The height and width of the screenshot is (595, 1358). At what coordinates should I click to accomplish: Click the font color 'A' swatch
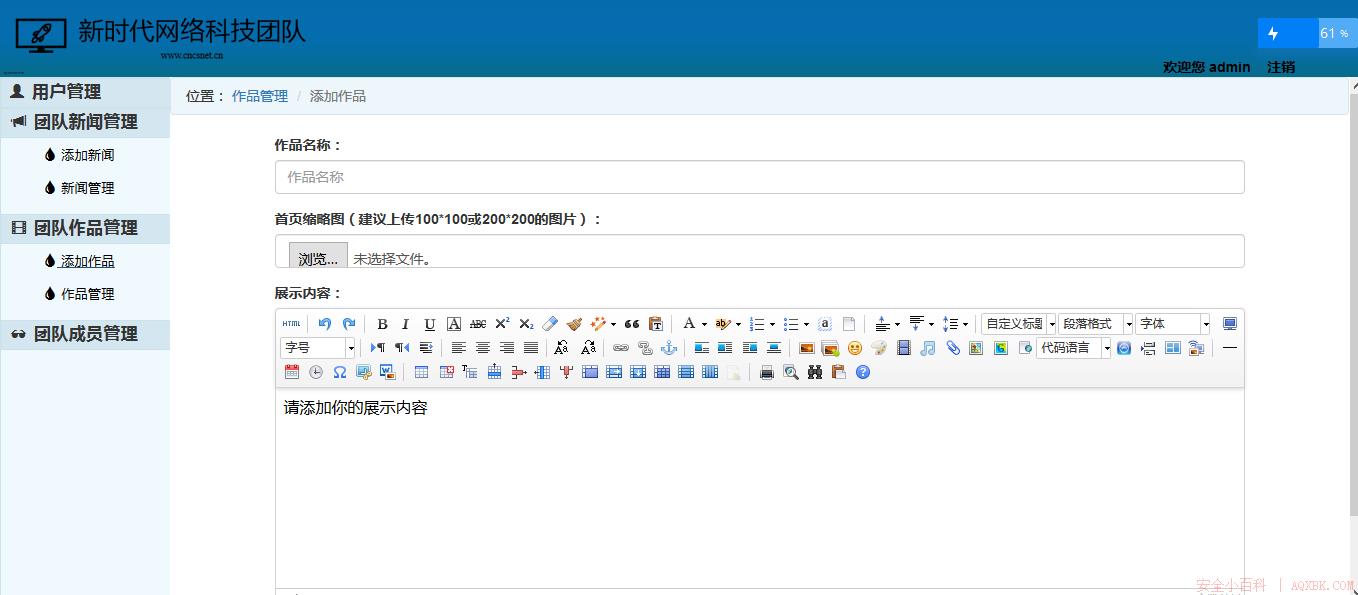tap(689, 324)
